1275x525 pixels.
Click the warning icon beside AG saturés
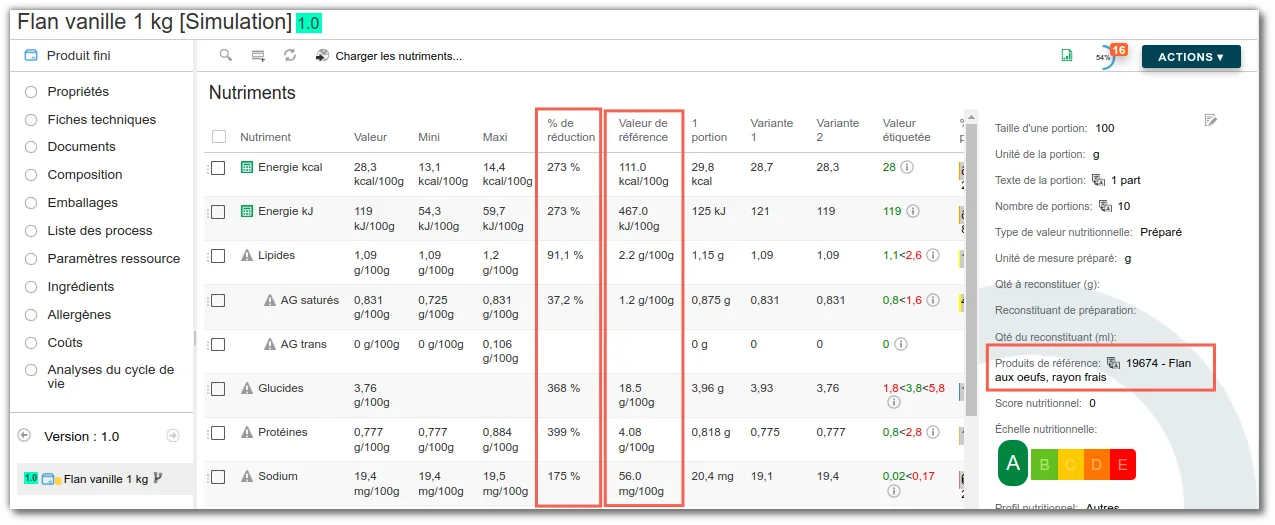(x=270, y=299)
